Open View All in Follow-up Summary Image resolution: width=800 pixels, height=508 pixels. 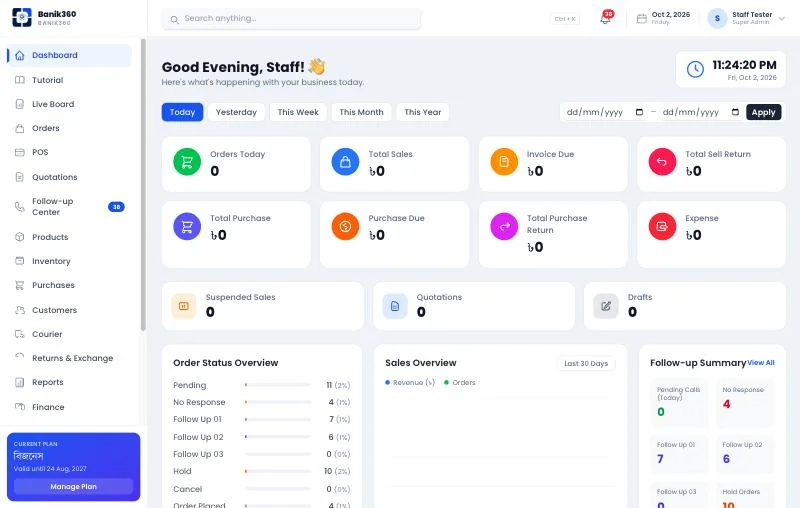pyautogui.click(x=761, y=363)
